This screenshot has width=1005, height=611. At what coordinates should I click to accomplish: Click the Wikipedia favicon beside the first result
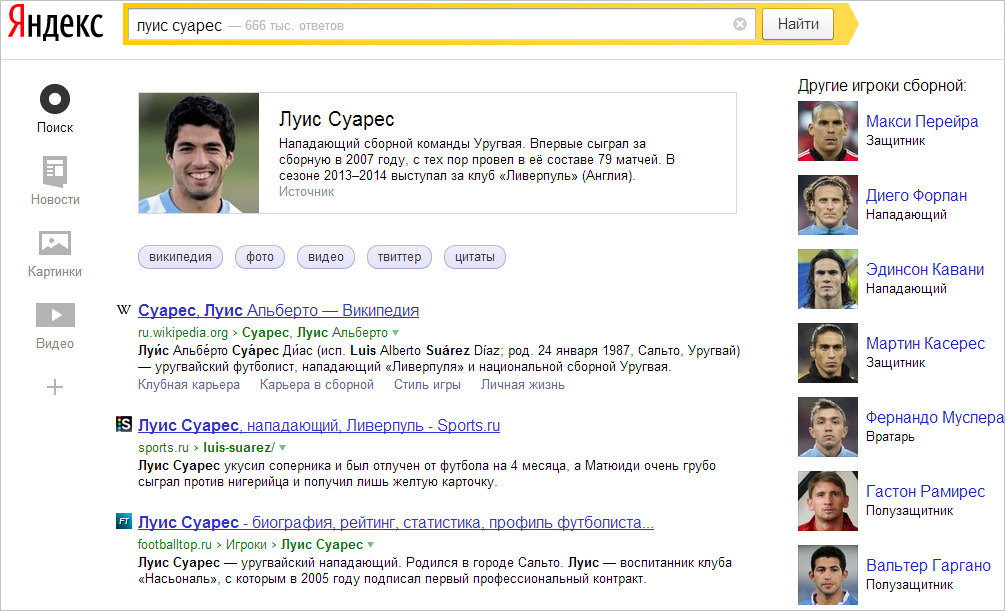point(124,310)
